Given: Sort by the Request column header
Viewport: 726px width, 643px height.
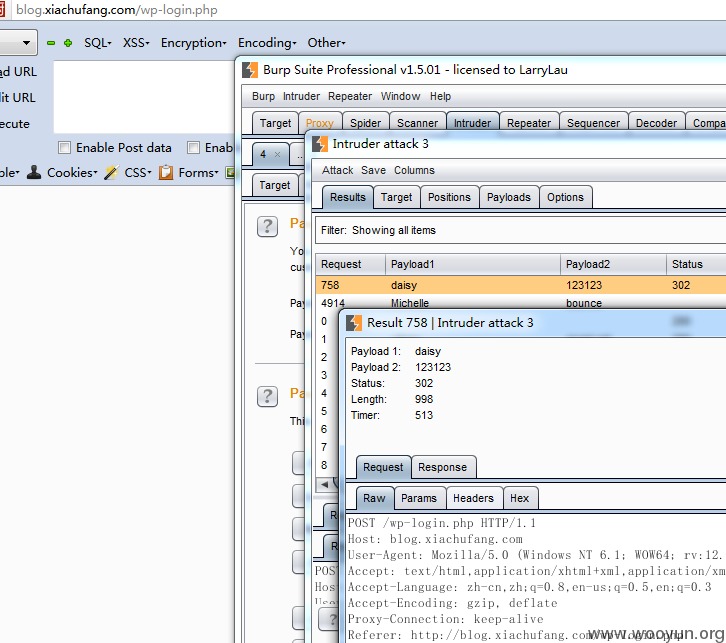Looking at the screenshot, I should 350,264.
